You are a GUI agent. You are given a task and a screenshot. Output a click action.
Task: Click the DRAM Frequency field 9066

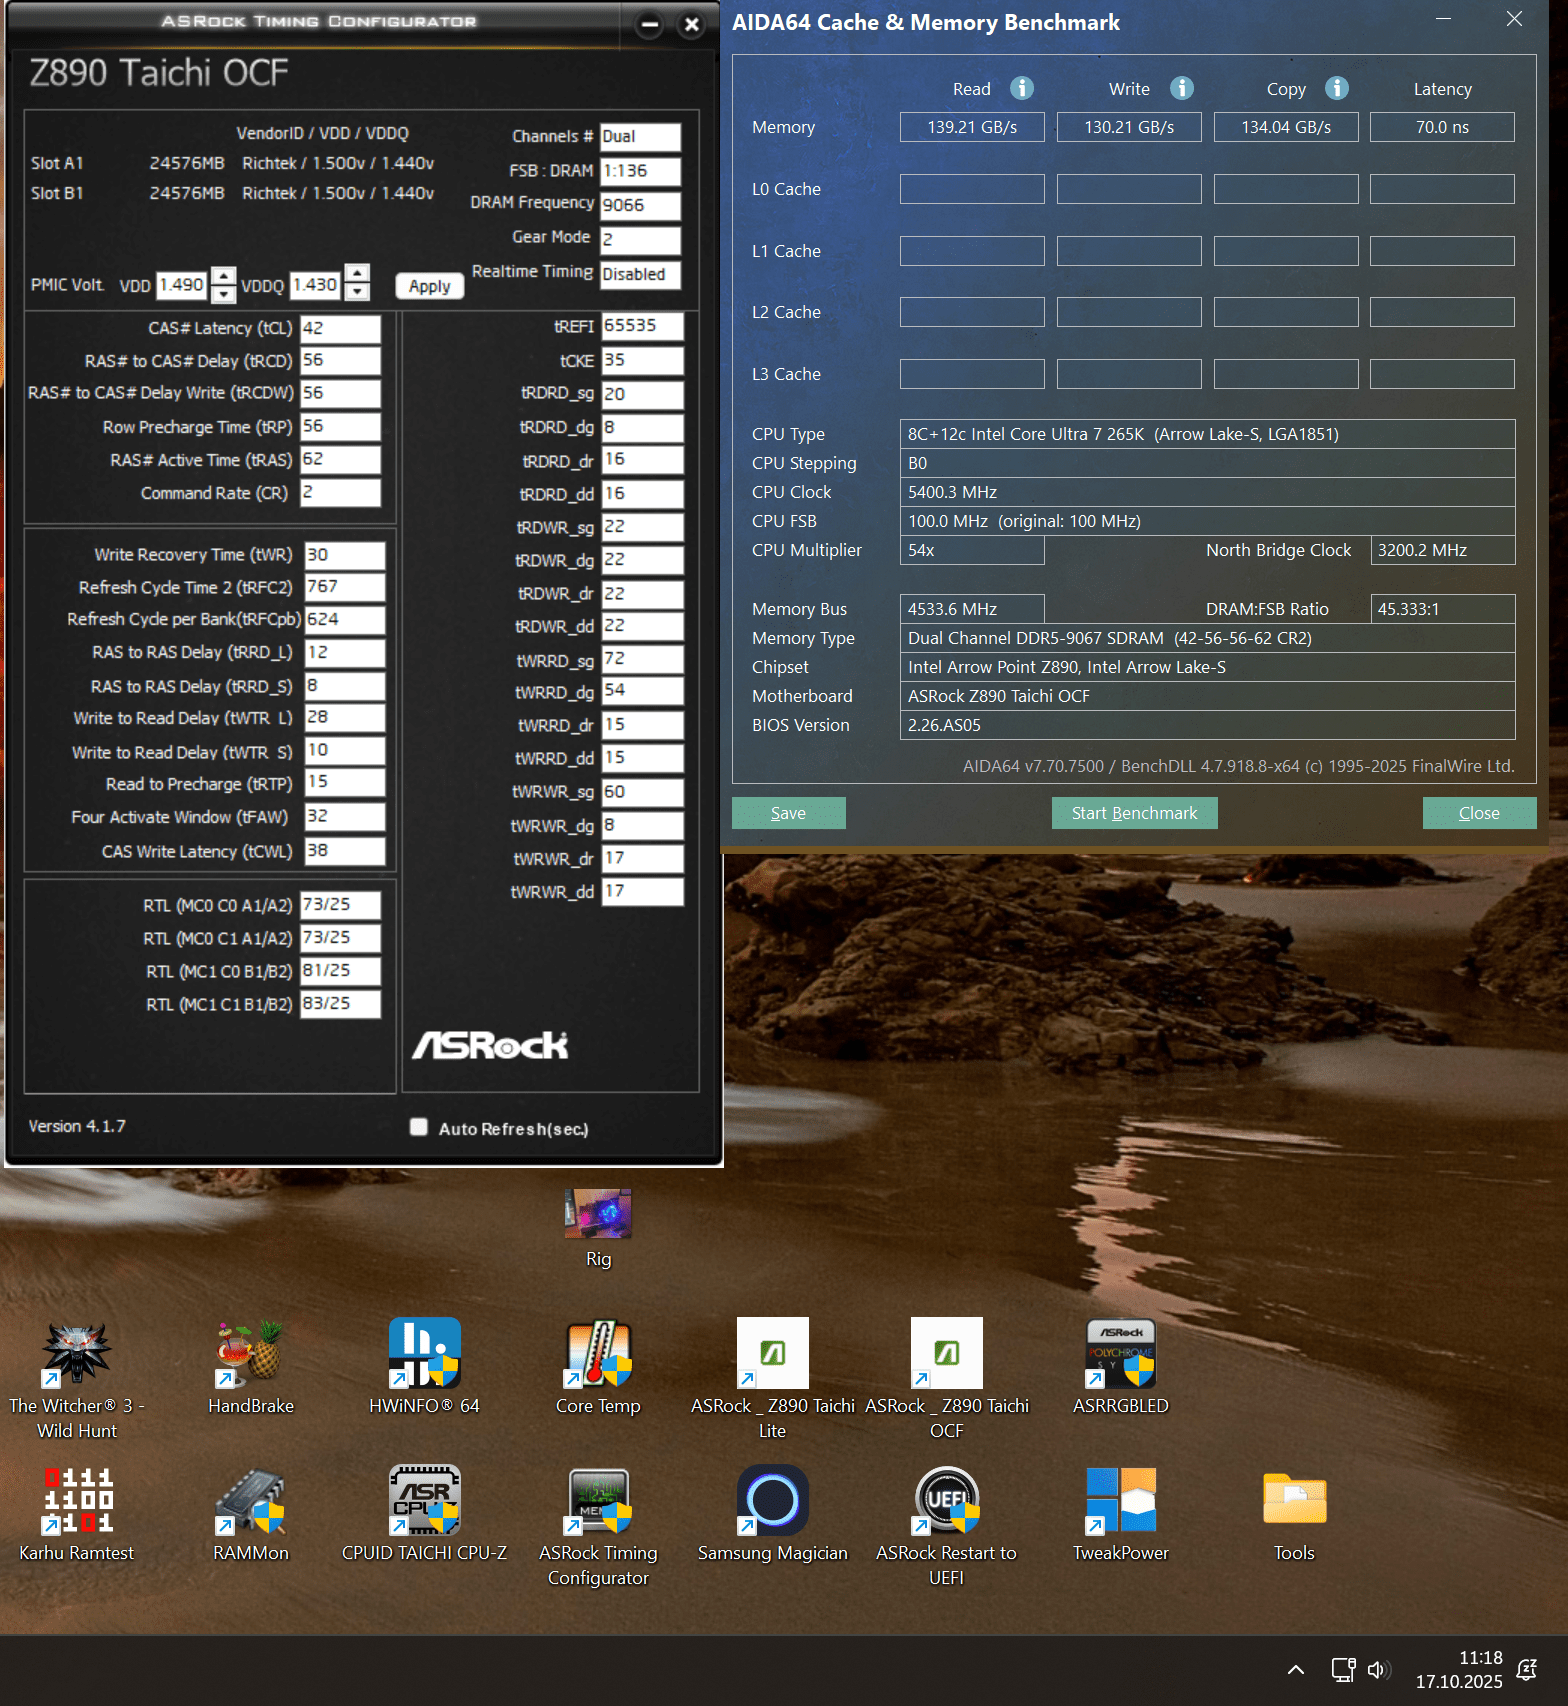point(640,205)
